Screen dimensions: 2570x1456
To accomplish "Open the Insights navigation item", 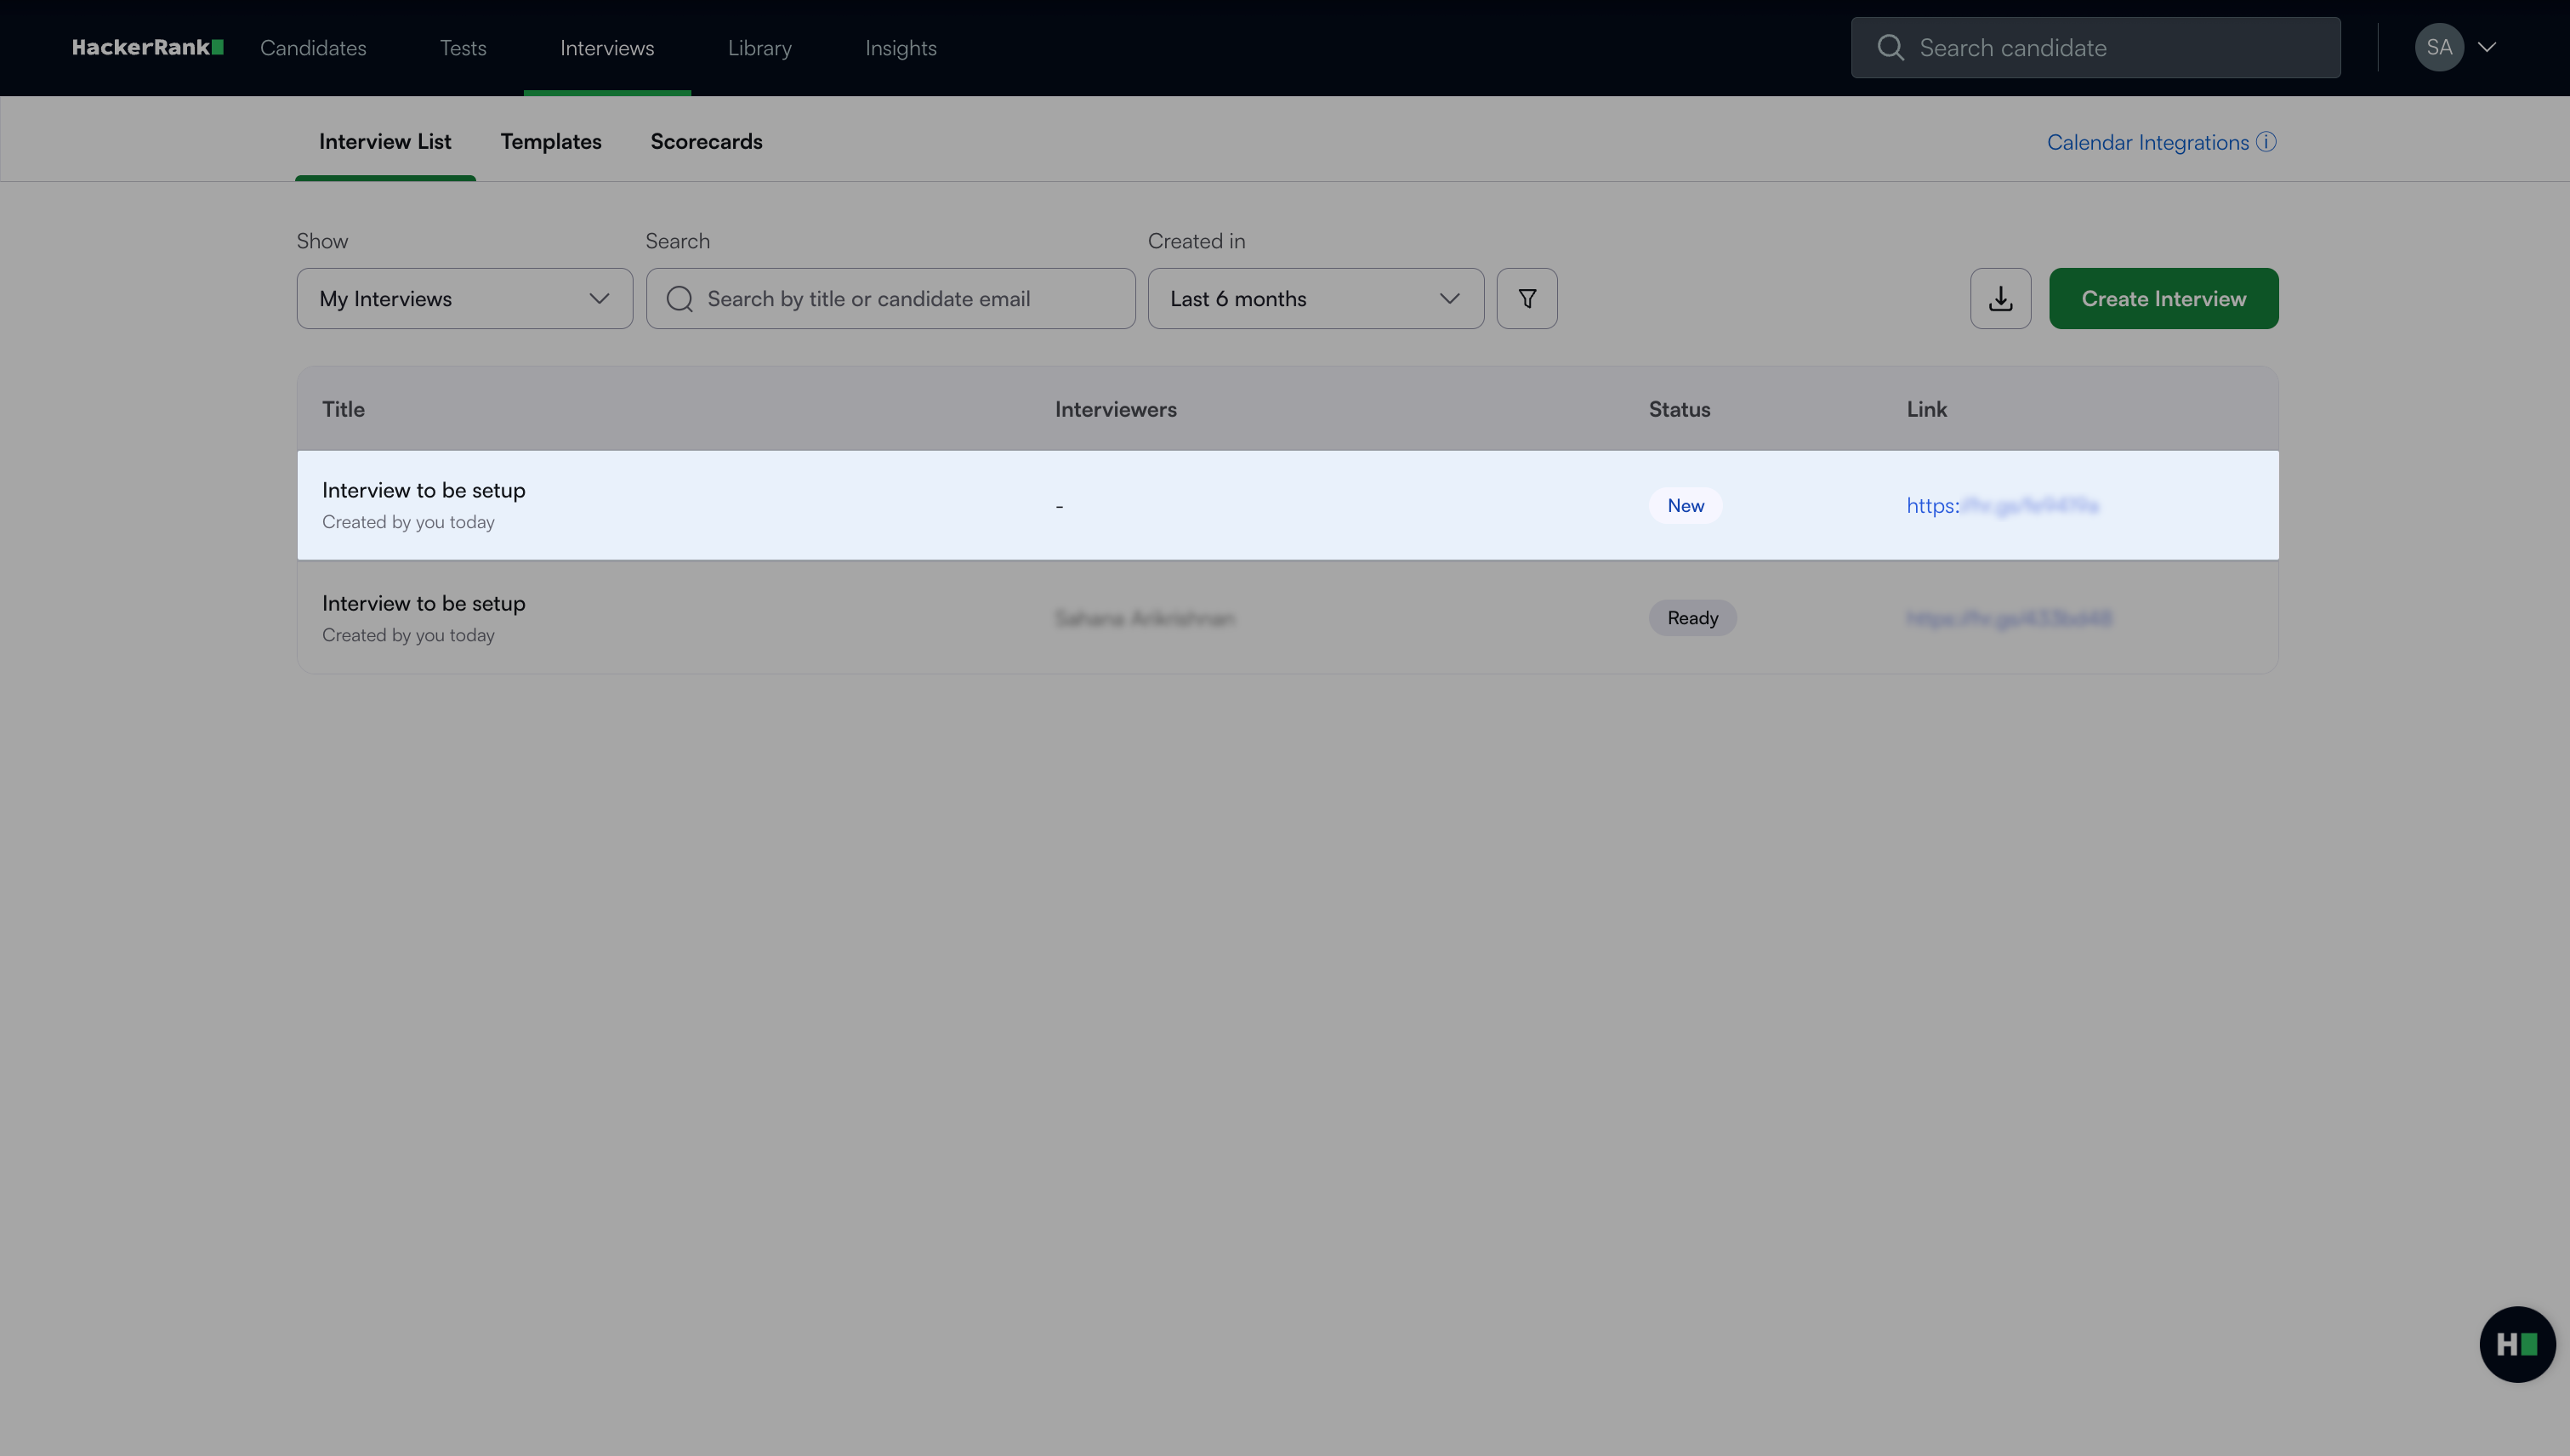I will [900, 47].
